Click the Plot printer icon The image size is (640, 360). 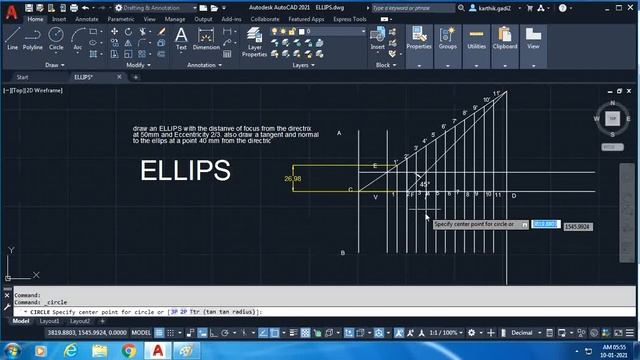tap(73, 8)
